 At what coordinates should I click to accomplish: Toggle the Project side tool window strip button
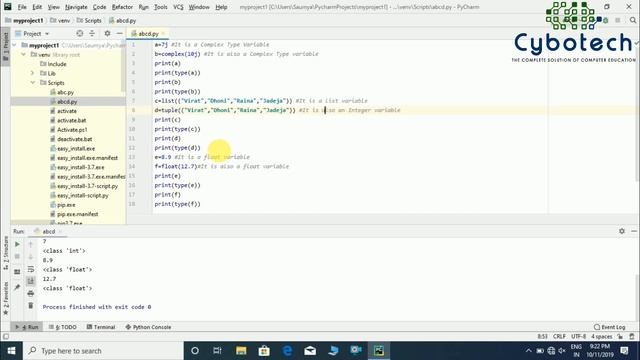5,46
